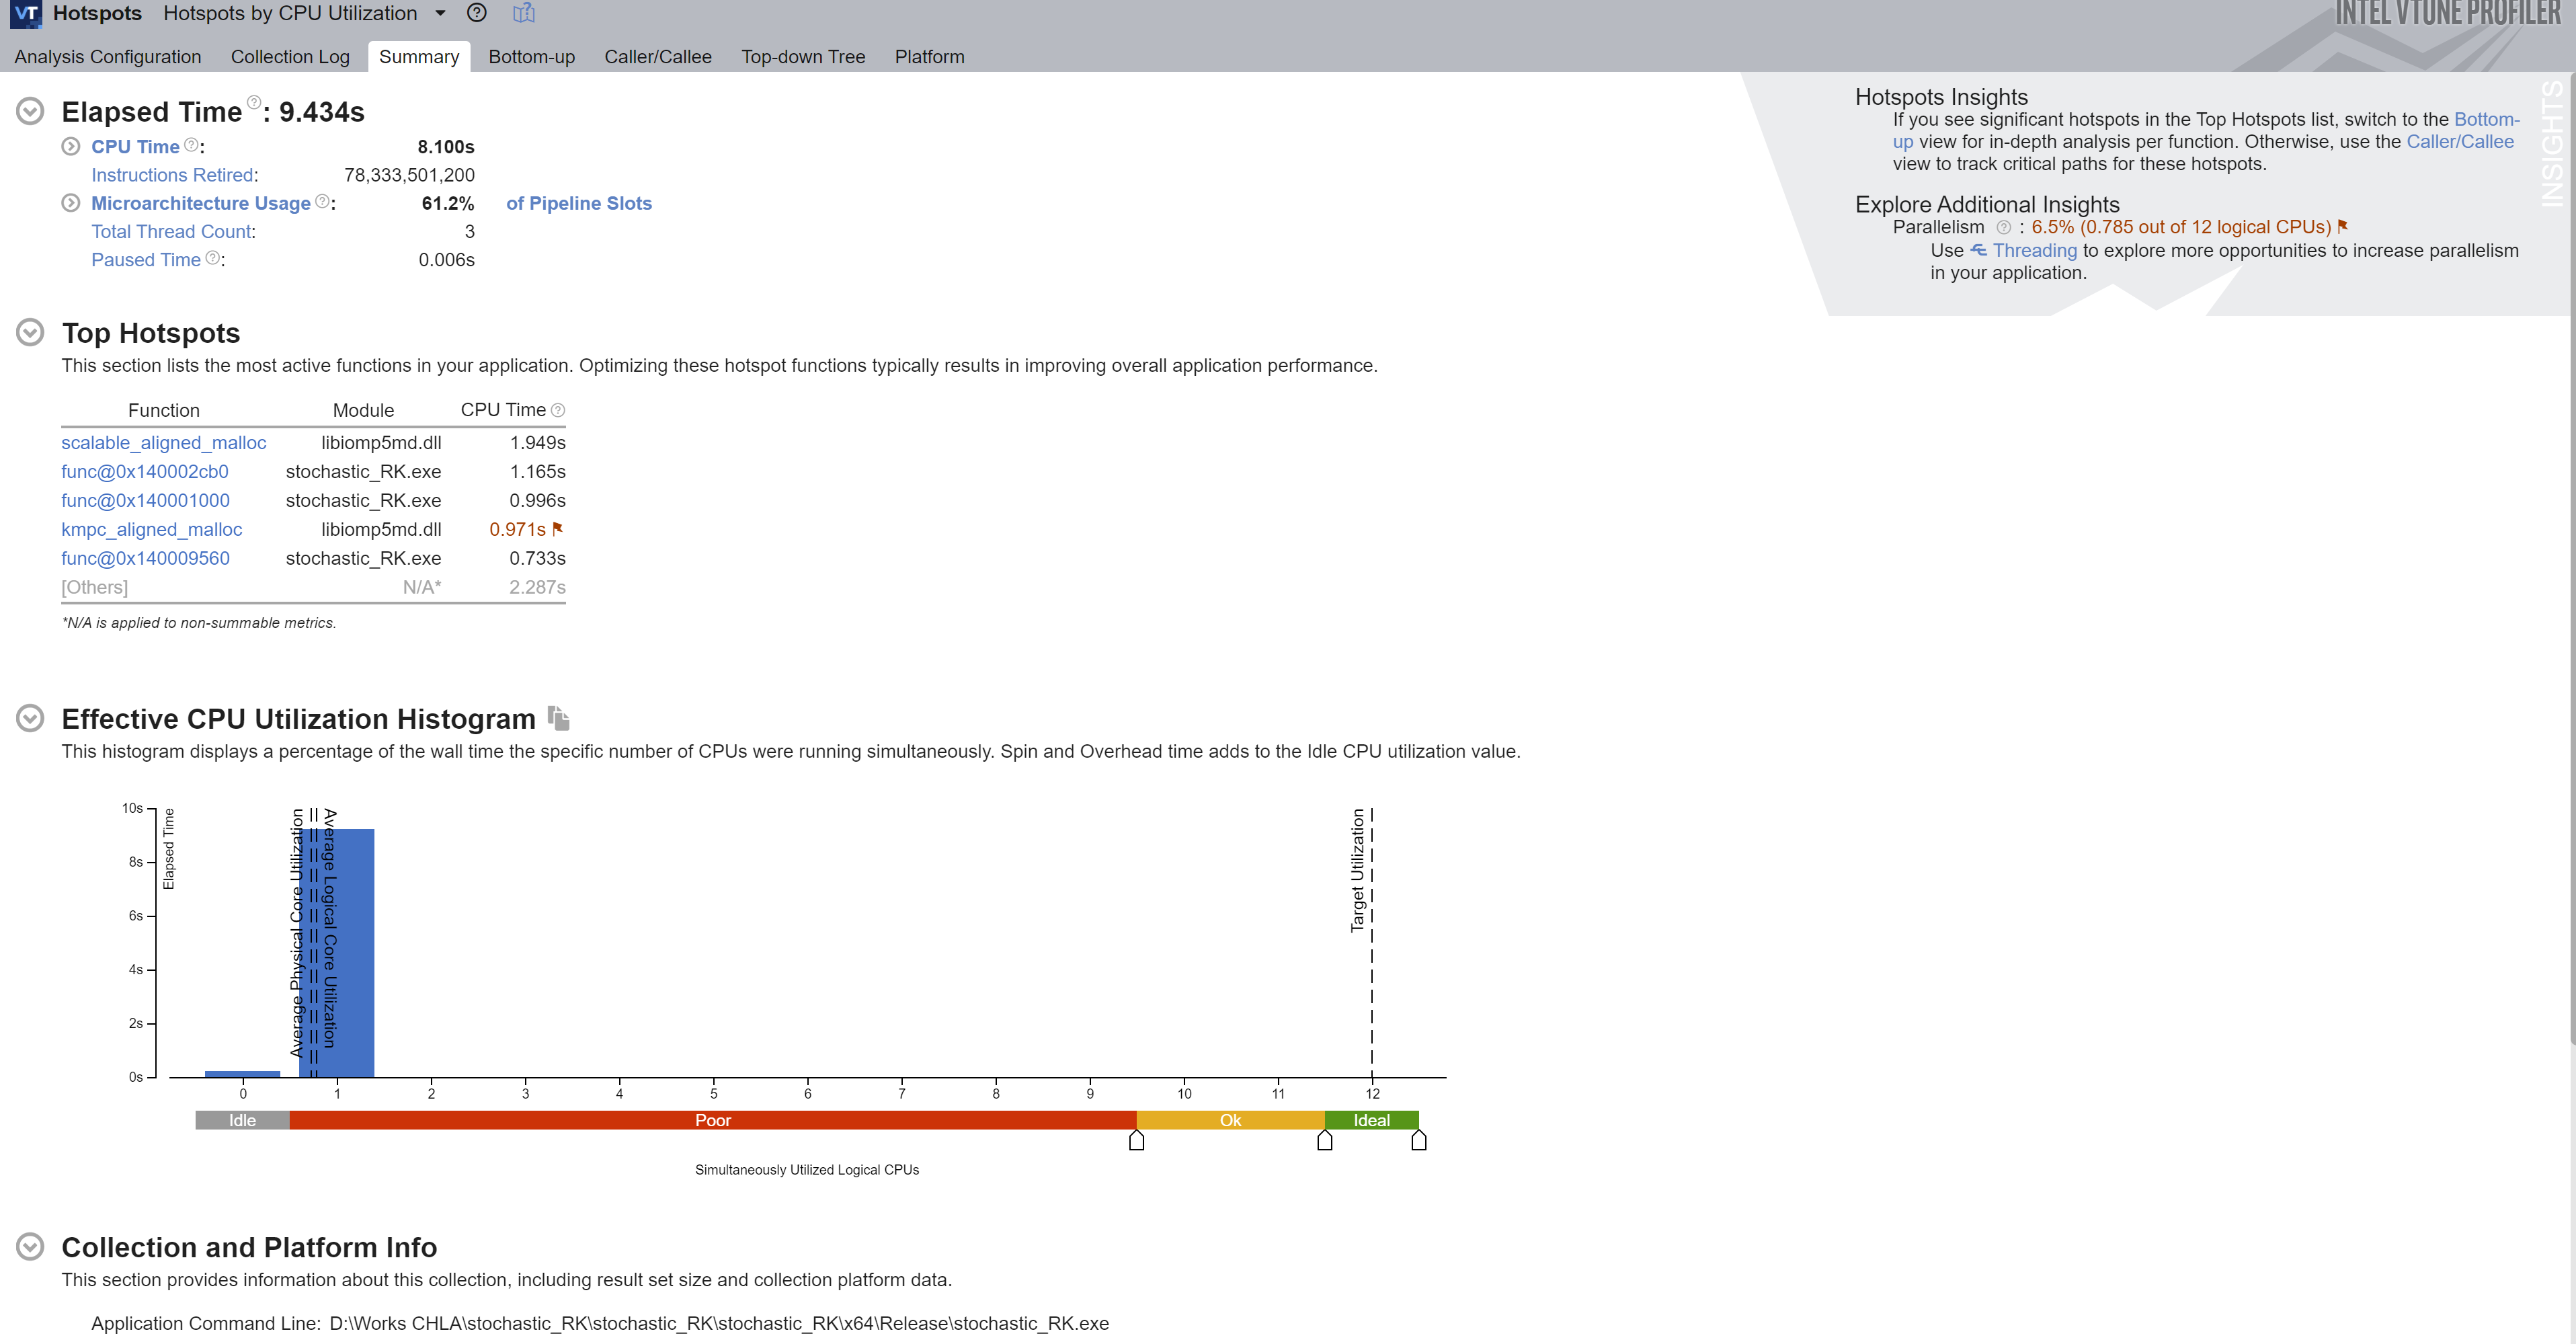Collapse the Elapsed Time section
Viewport: 2576px width, 1344px height.
tap(30, 111)
